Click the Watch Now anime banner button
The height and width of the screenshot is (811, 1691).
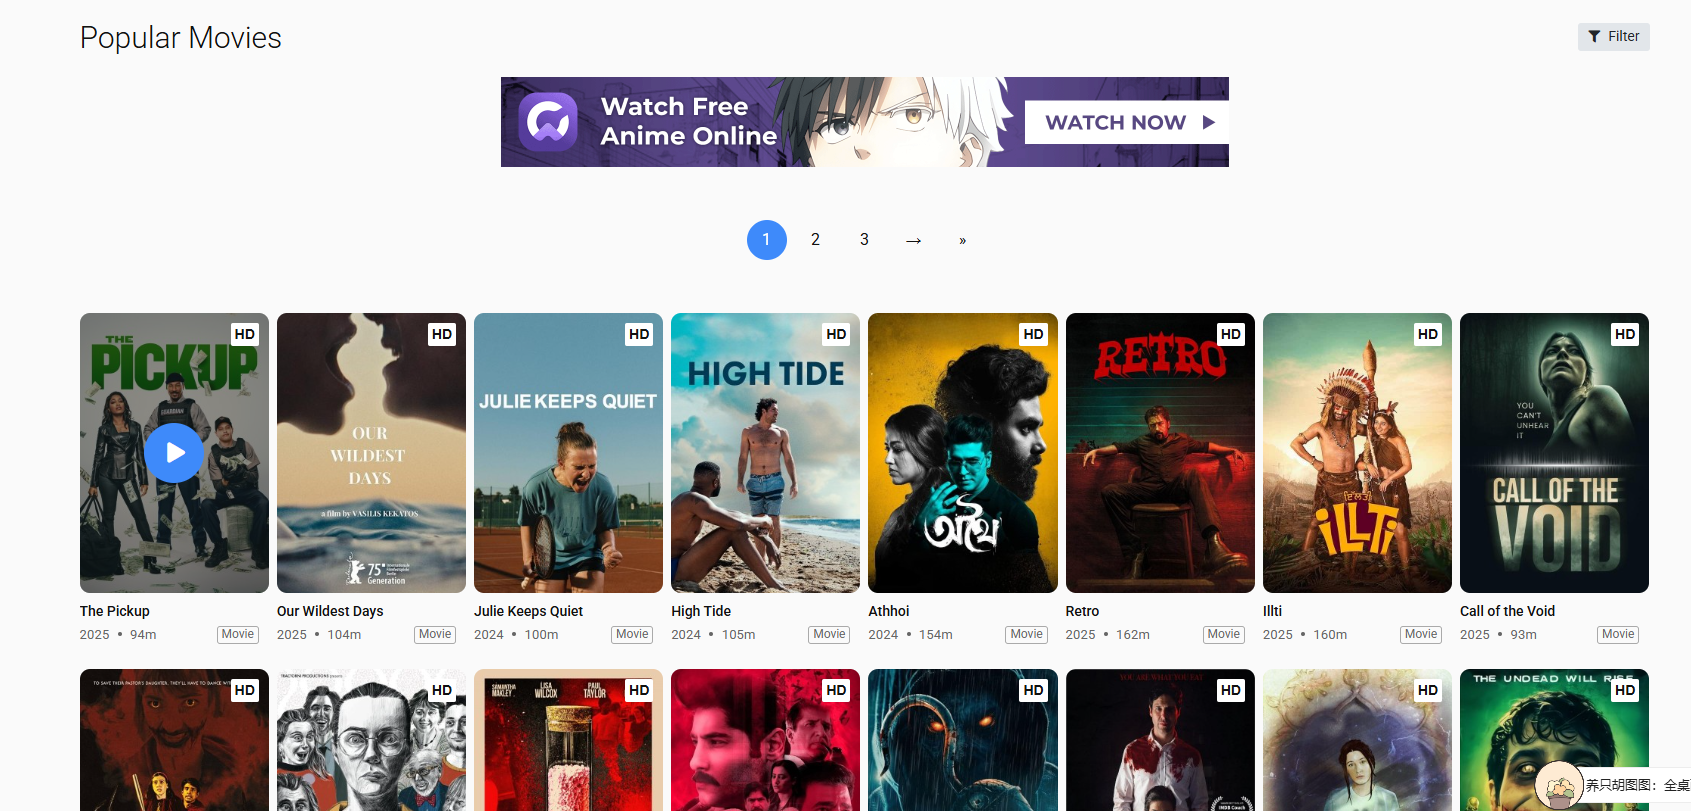pyautogui.click(x=1127, y=122)
